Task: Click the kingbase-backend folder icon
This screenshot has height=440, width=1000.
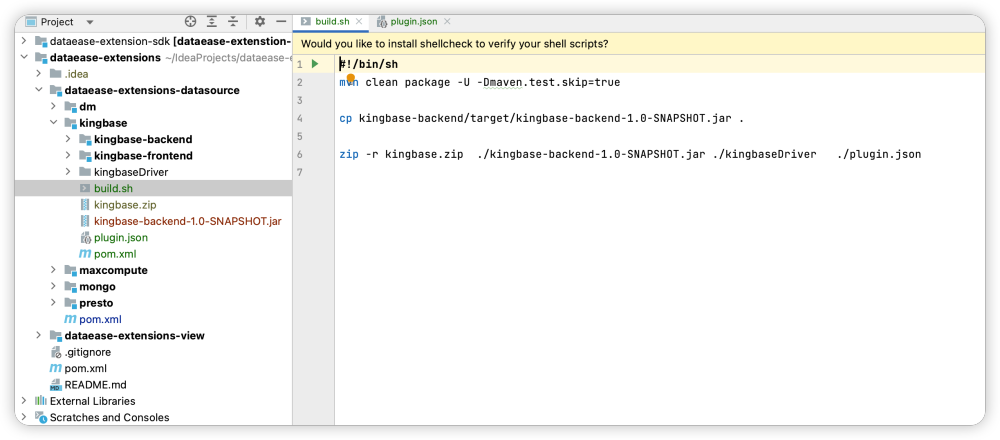Action: 85,139
